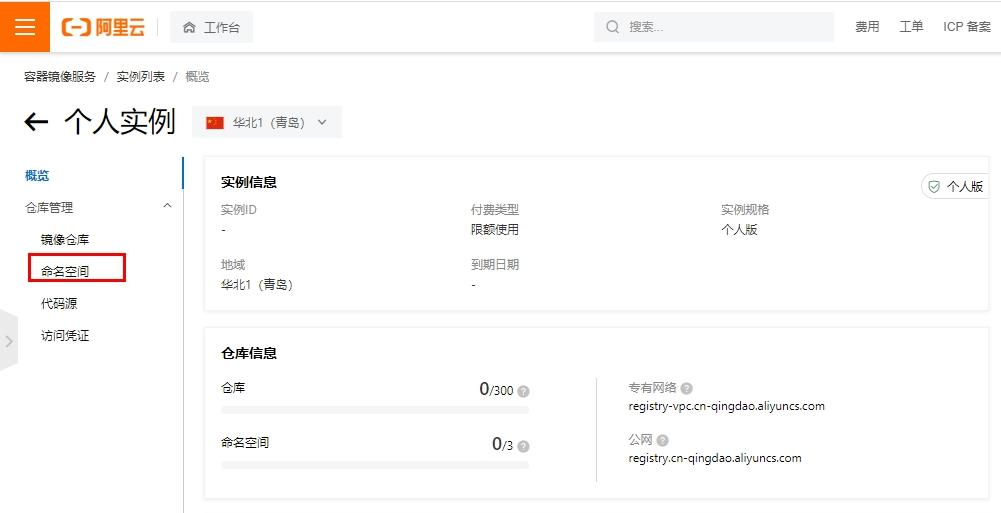Click the back arrow beside 个人实例

(36, 122)
